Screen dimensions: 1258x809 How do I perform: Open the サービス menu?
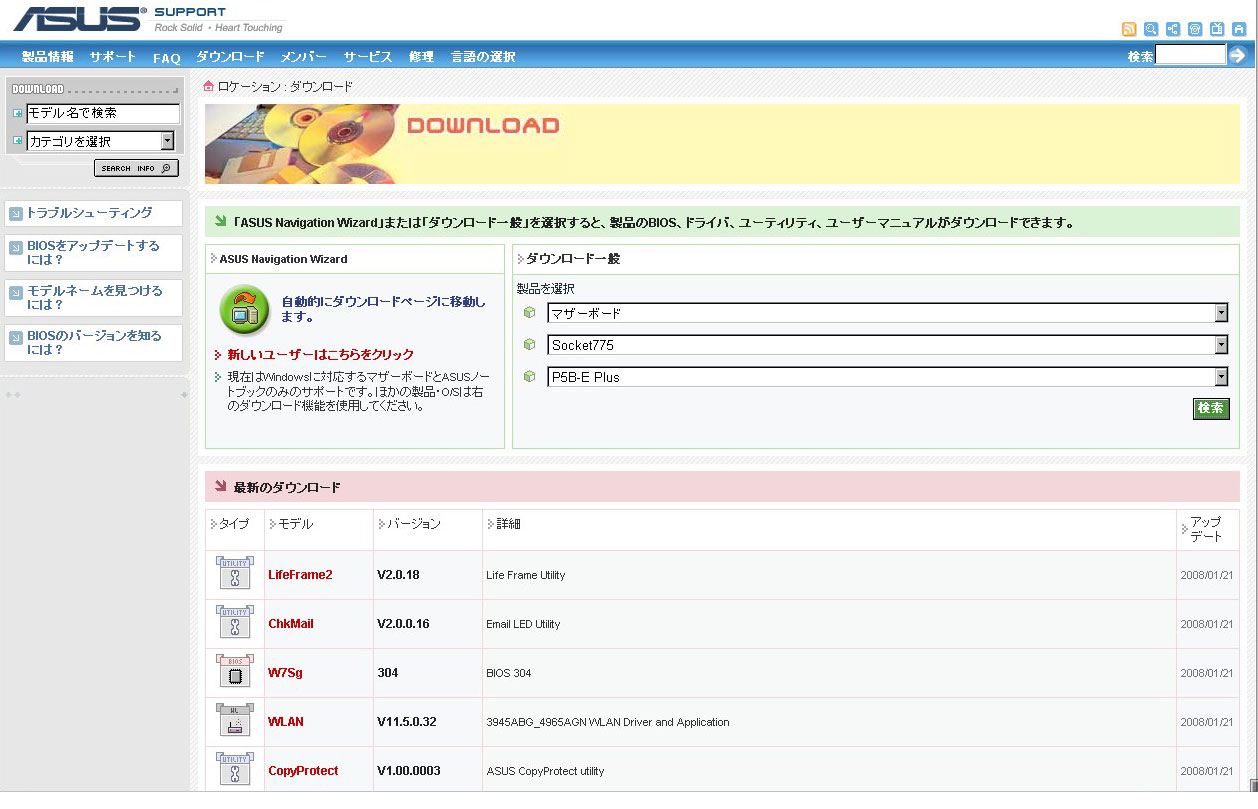pyautogui.click(x=368, y=57)
